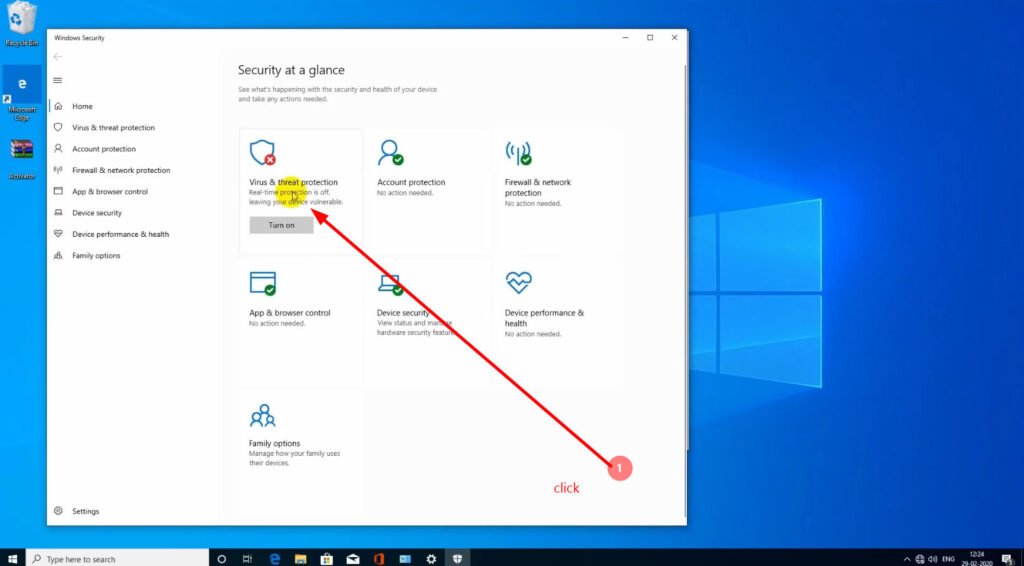The height and width of the screenshot is (566, 1024).
Task: Open the App & browser control window icon tile
Action: 263,283
